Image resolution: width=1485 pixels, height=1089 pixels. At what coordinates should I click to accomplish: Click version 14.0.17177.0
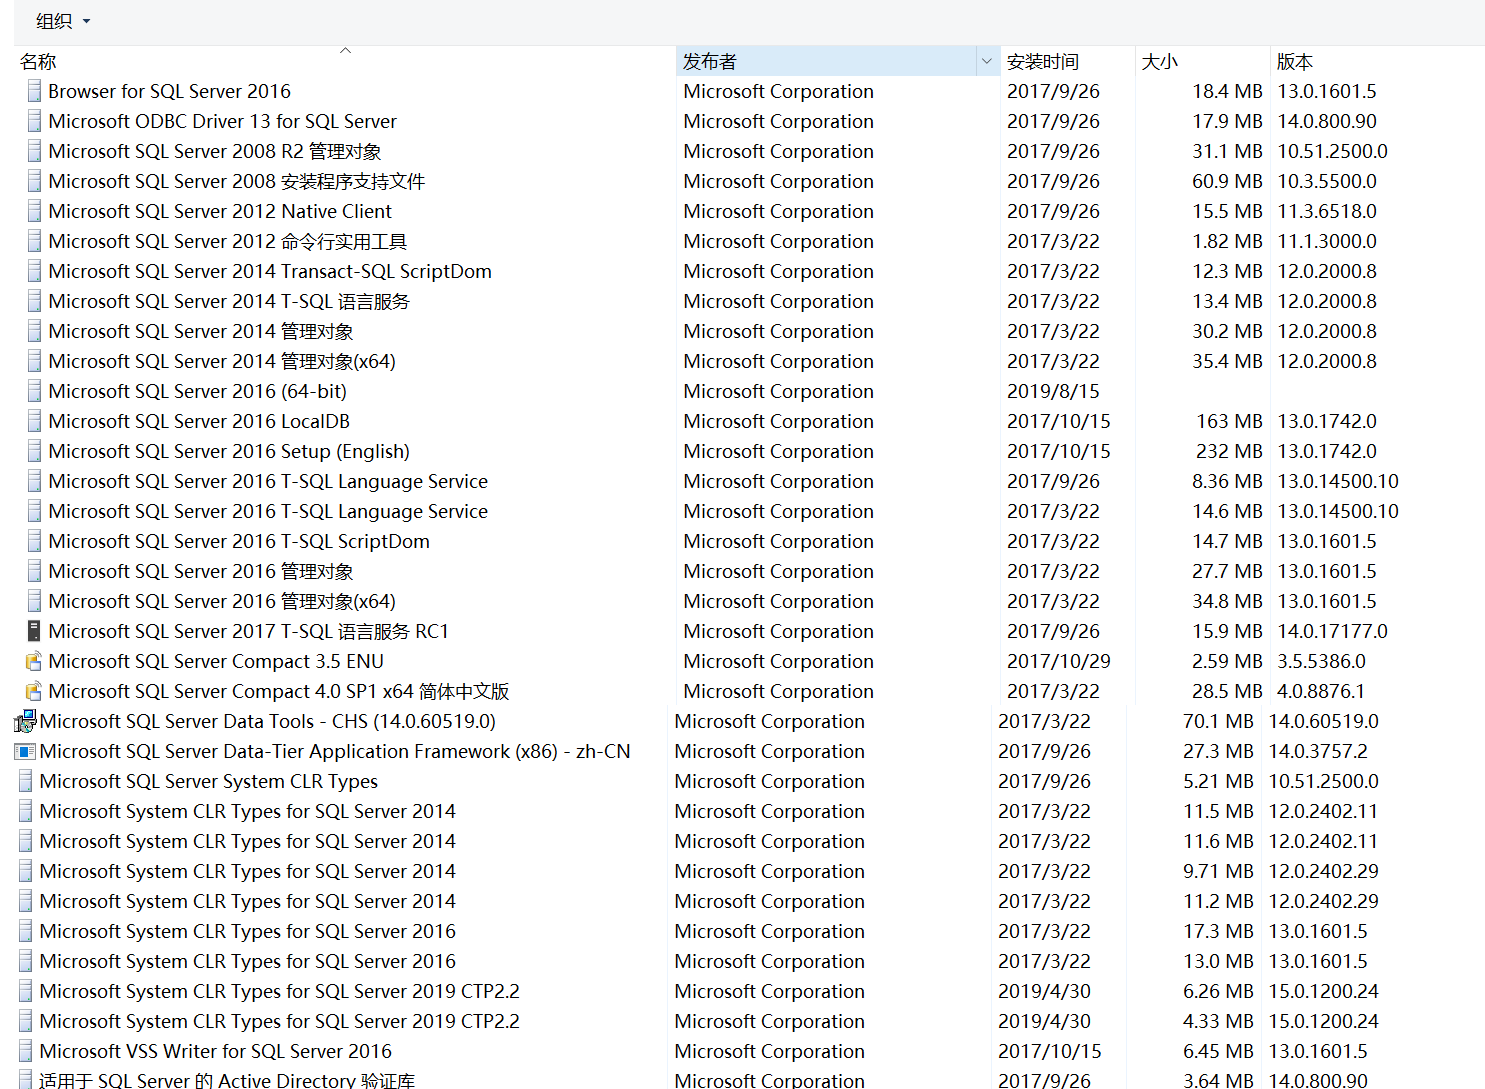click(1332, 631)
